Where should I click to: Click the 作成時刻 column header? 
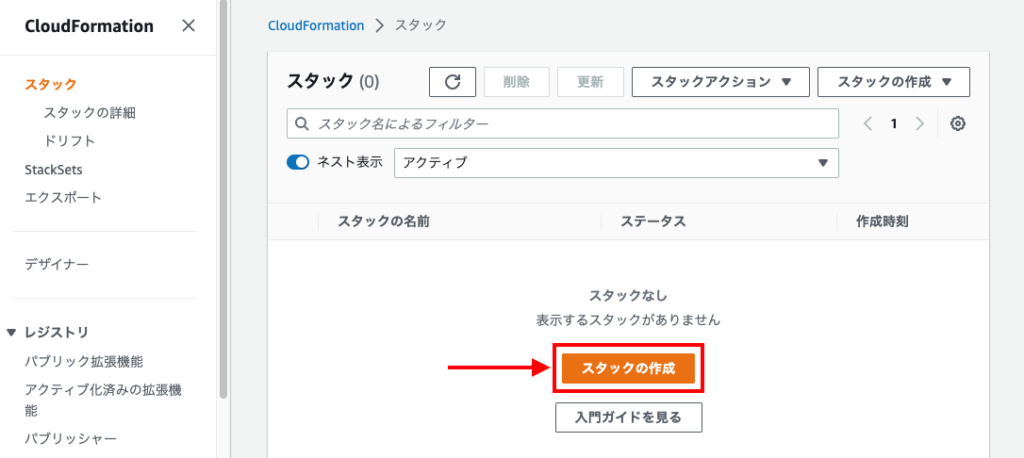point(882,221)
